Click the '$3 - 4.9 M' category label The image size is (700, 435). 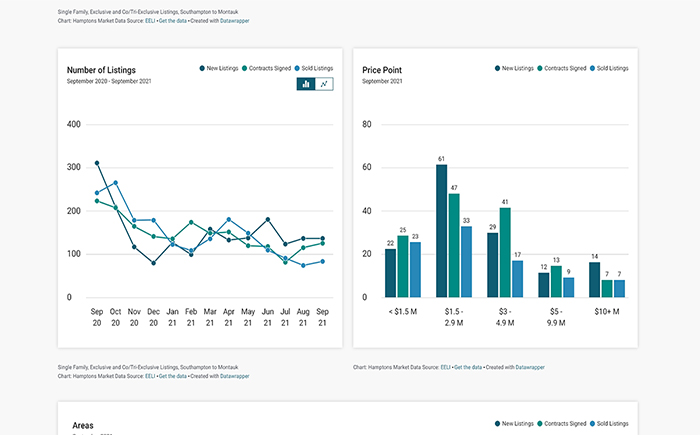(505, 317)
